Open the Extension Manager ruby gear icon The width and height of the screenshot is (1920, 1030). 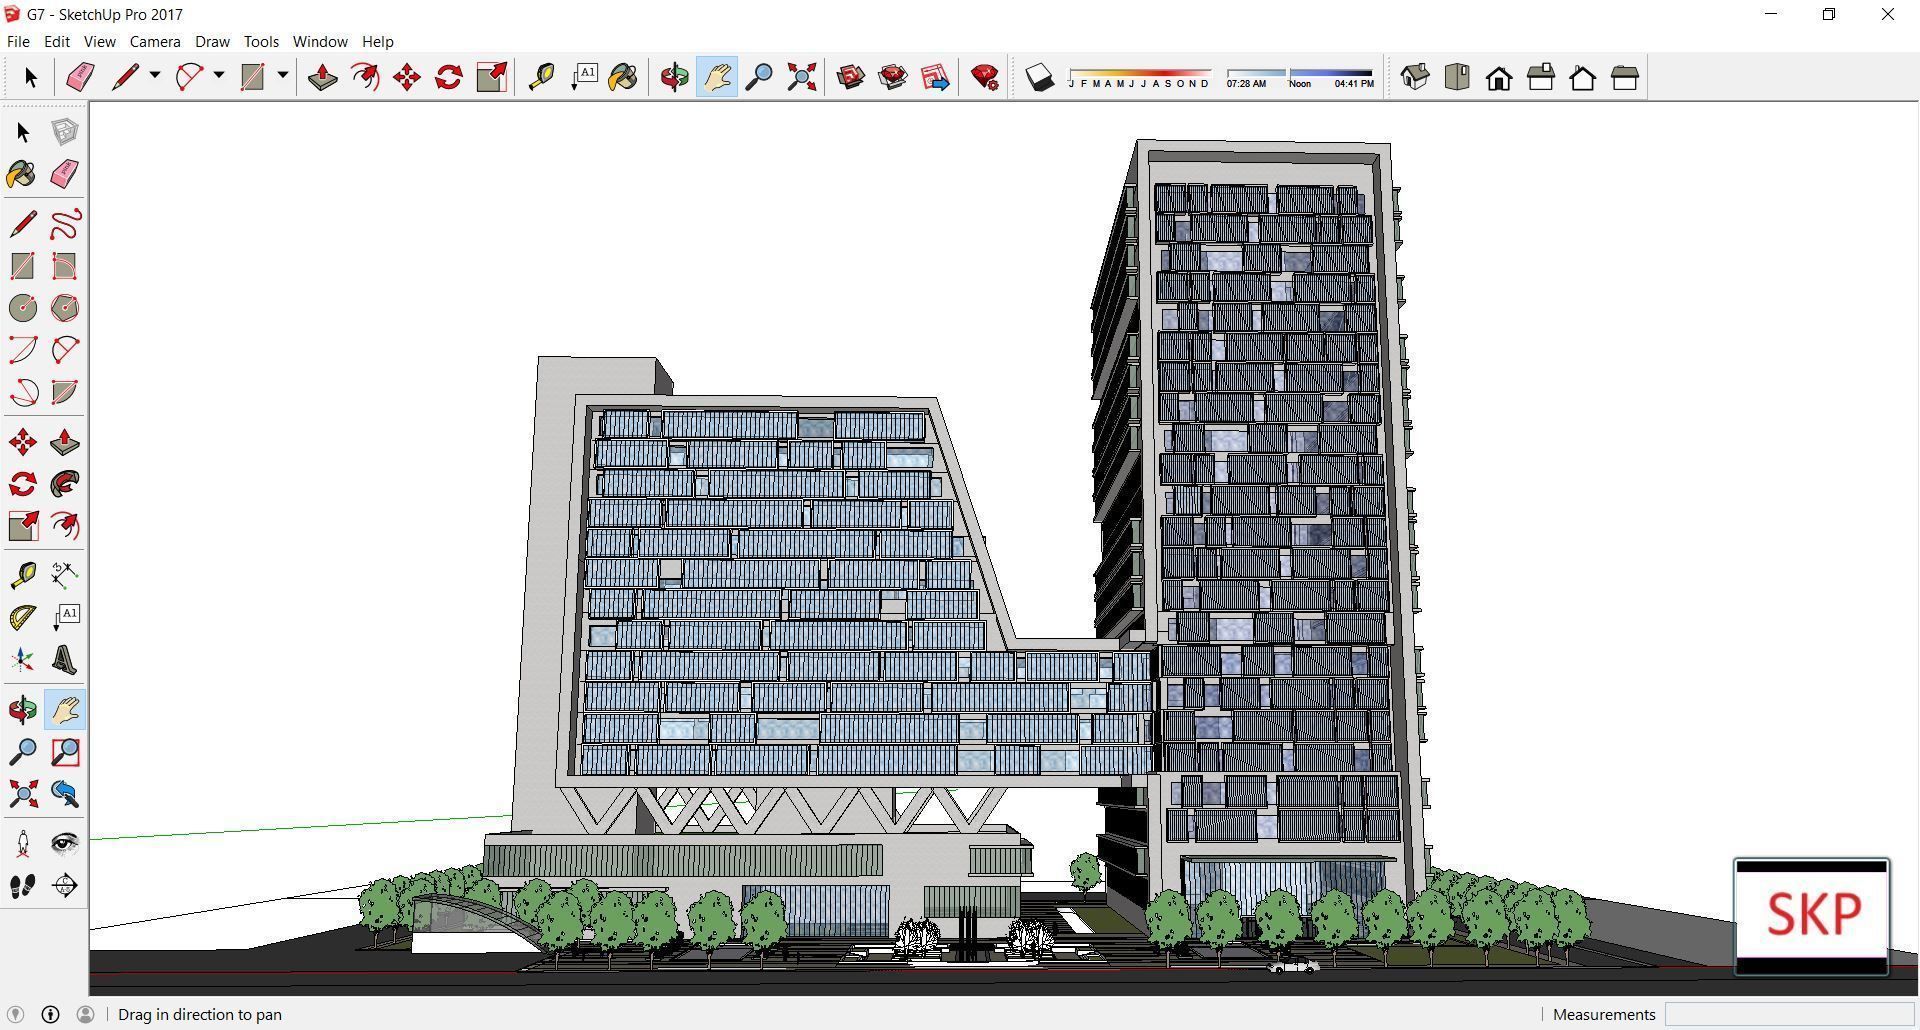(x=985, y=77)
